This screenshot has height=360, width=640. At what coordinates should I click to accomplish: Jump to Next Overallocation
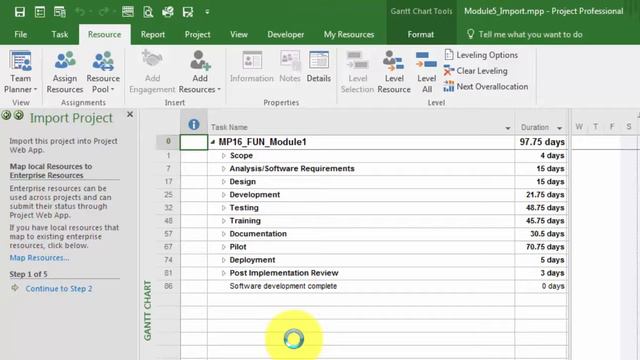coord(486,87)
